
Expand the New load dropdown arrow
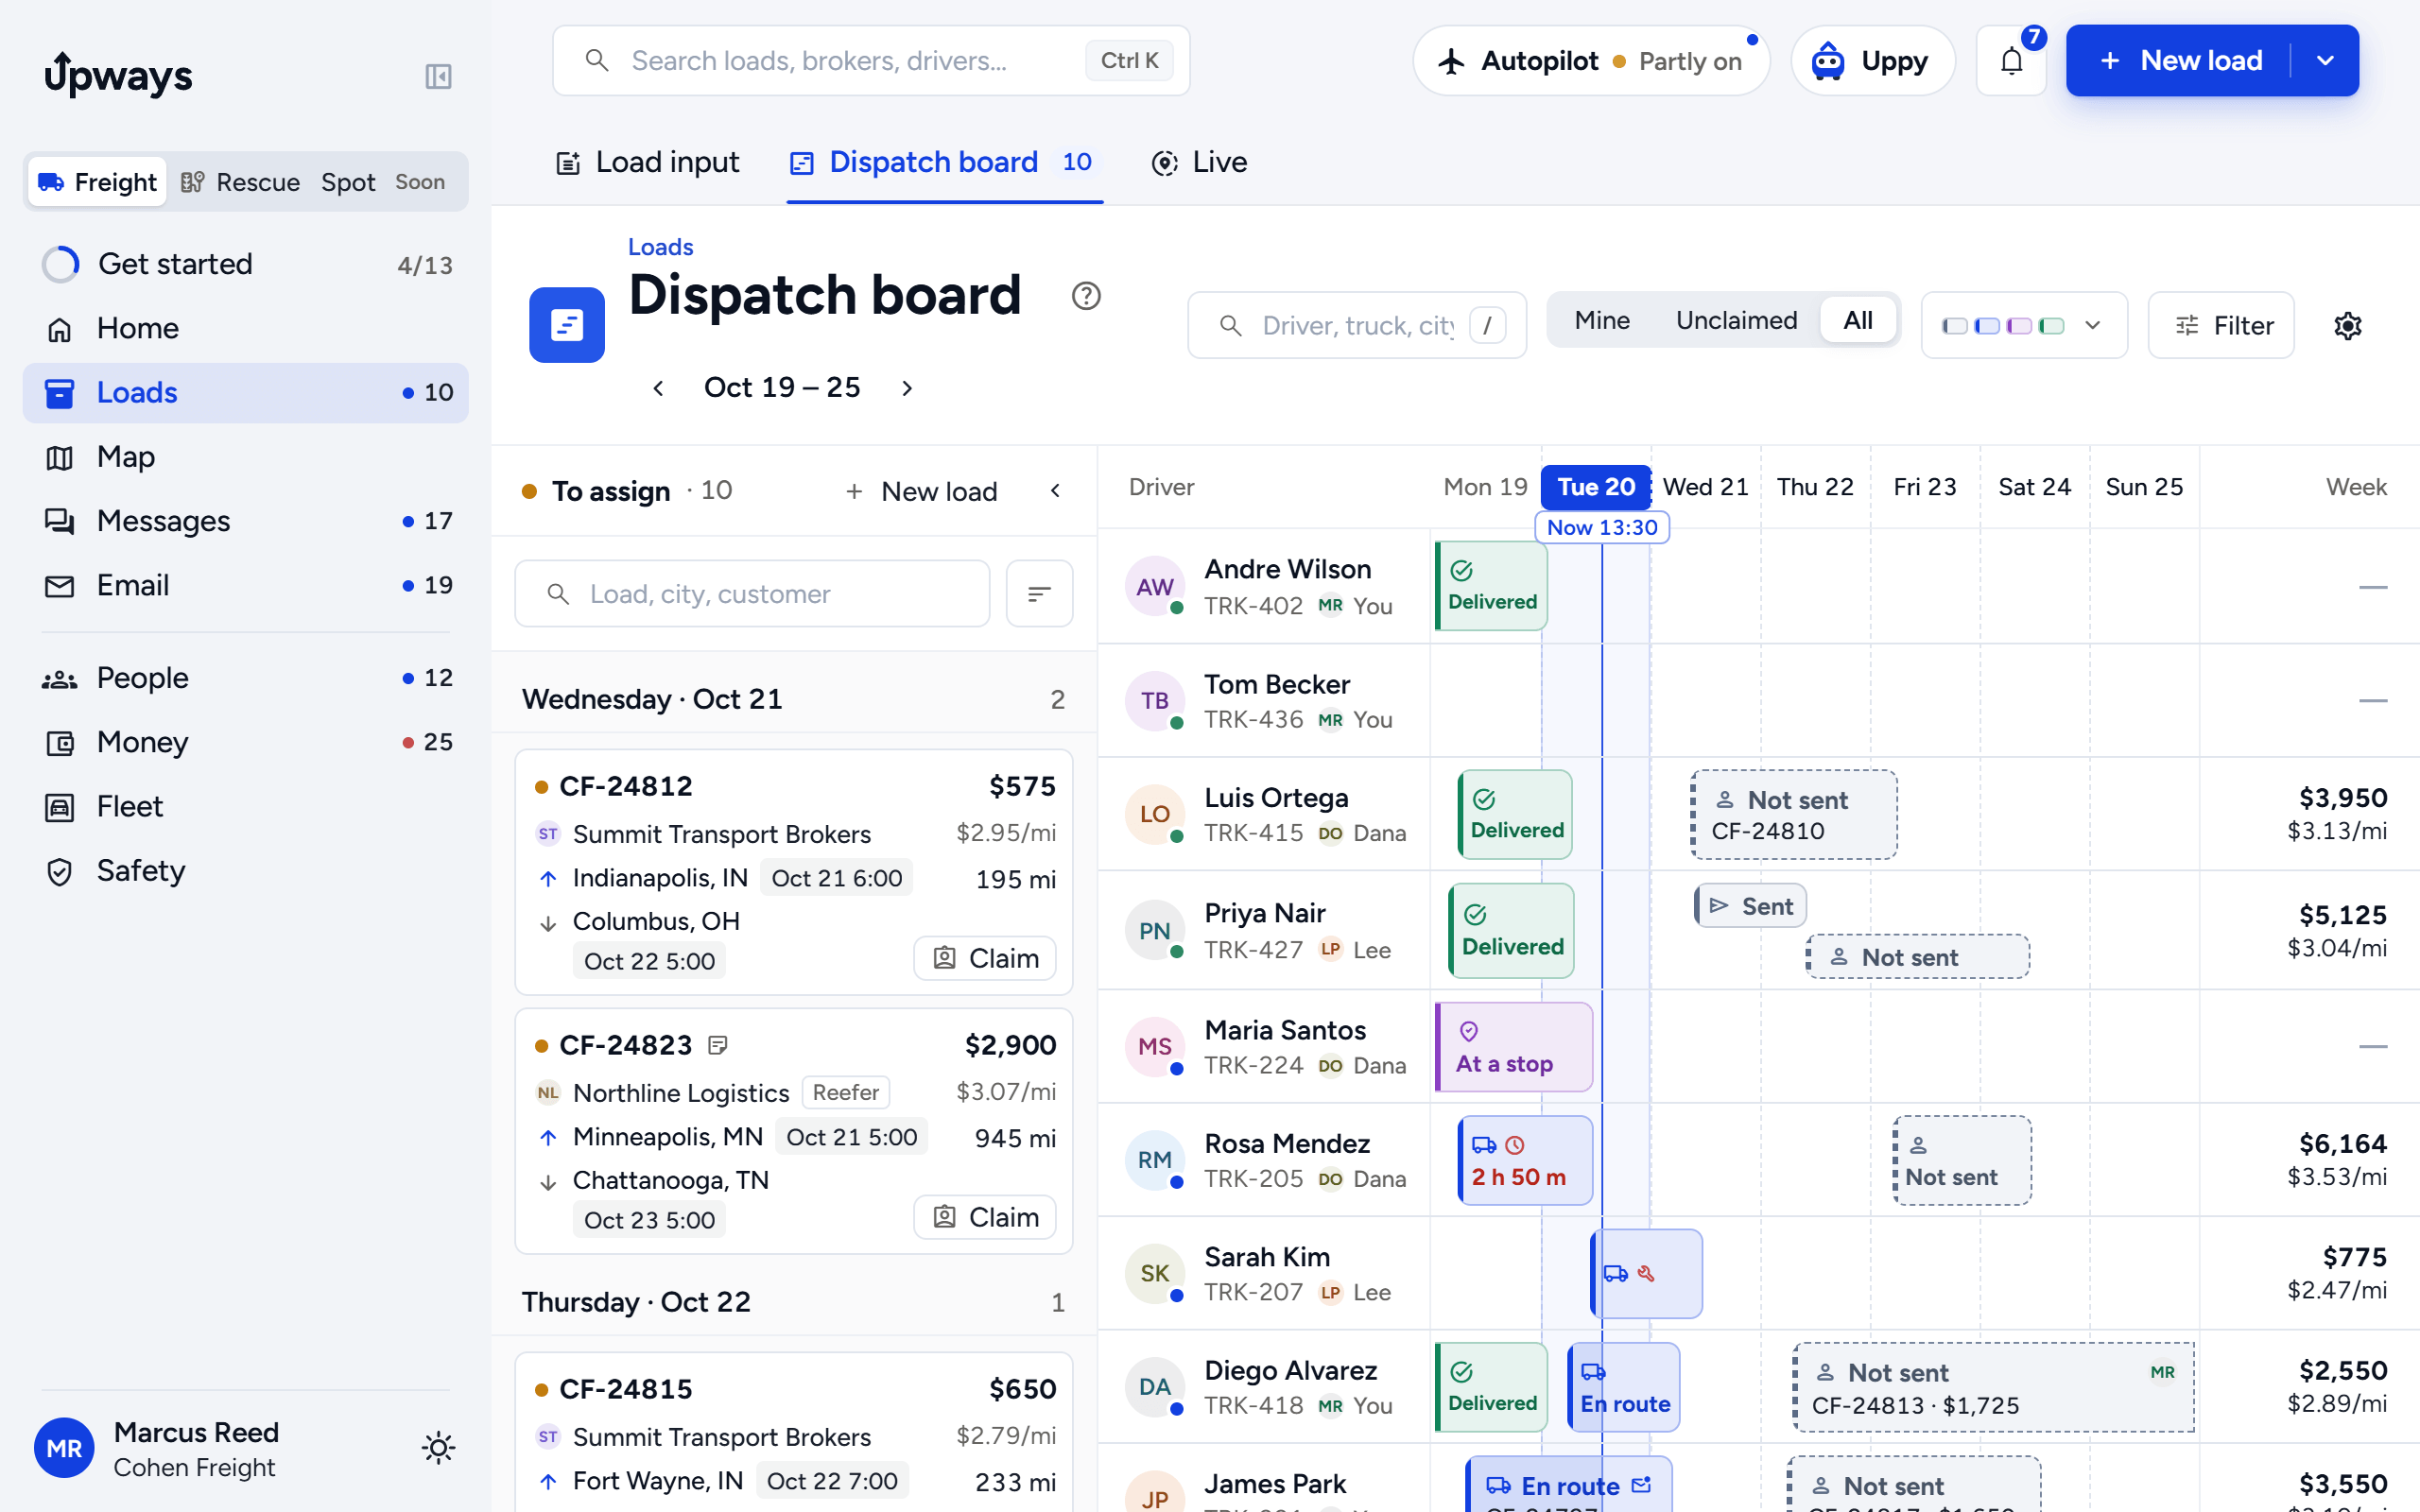(2325, 61)
